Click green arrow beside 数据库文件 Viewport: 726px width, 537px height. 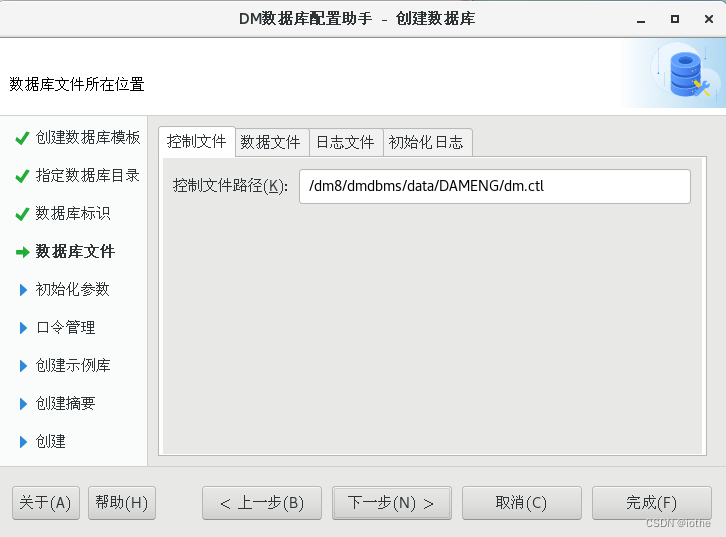[23, 252]
